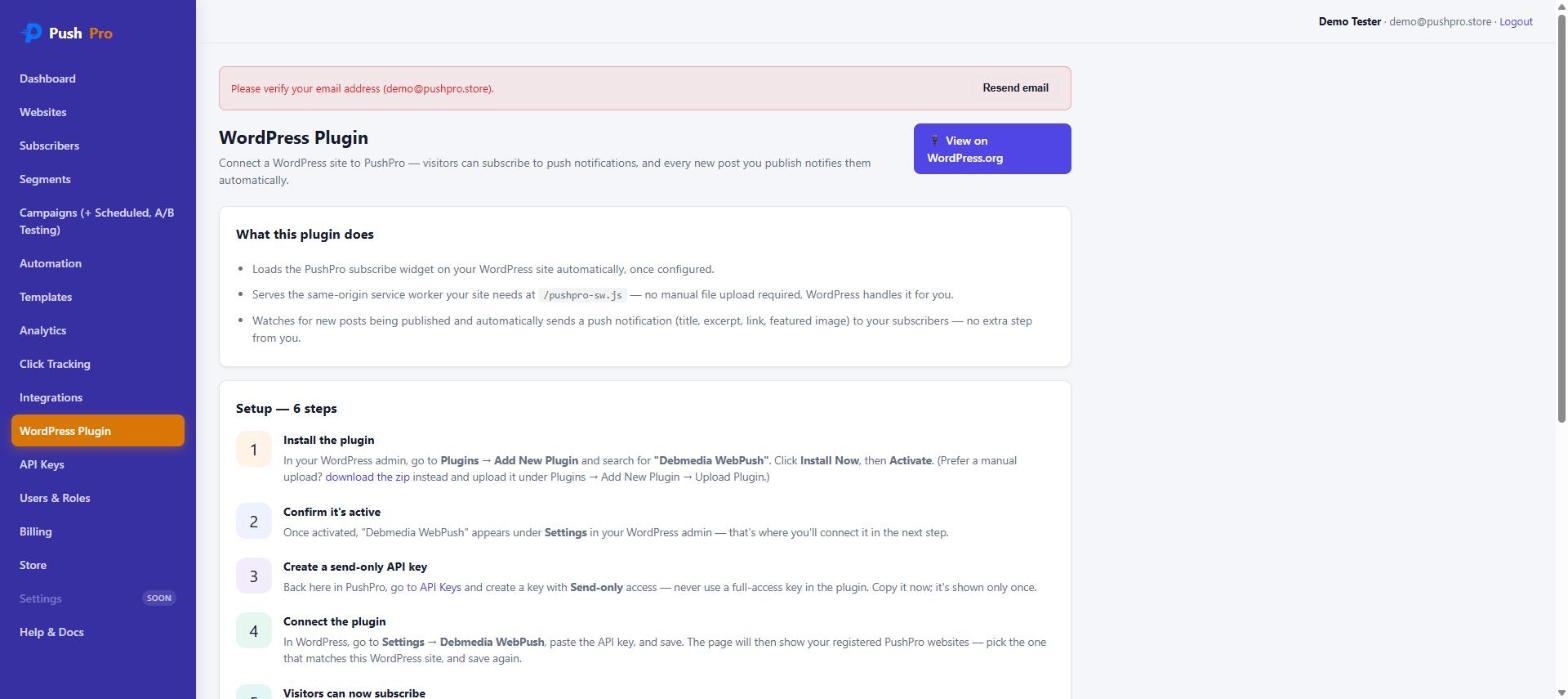Click View on WordPress.org button

992,149
